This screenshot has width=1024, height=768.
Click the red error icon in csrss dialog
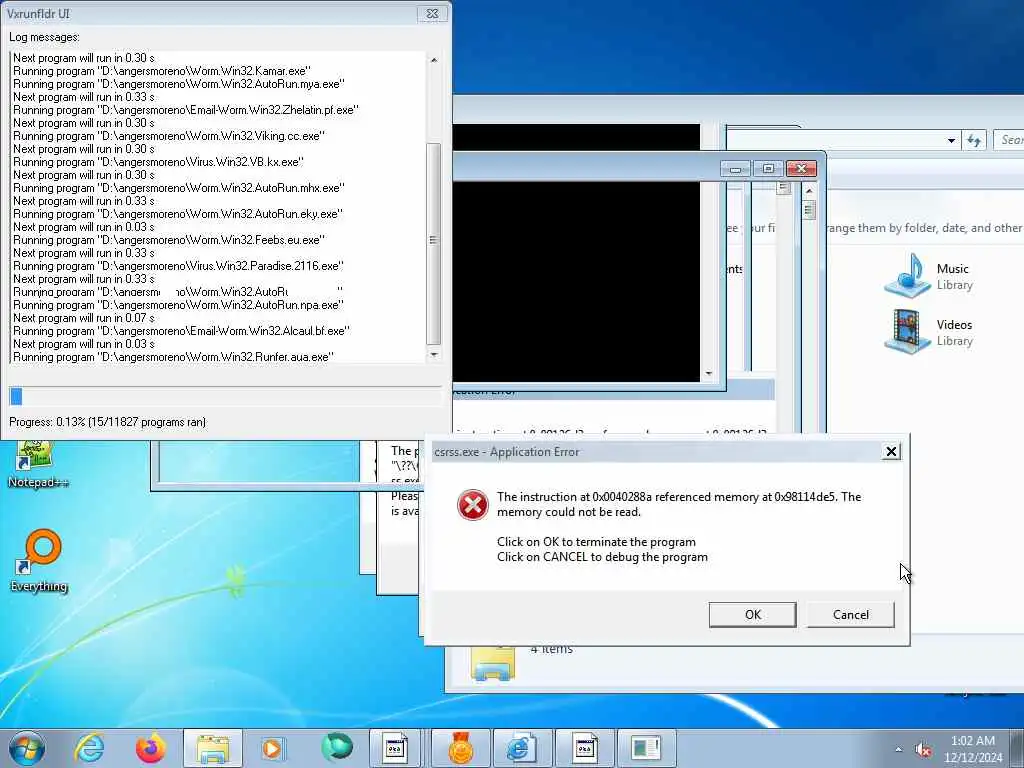tap(472, 505)
